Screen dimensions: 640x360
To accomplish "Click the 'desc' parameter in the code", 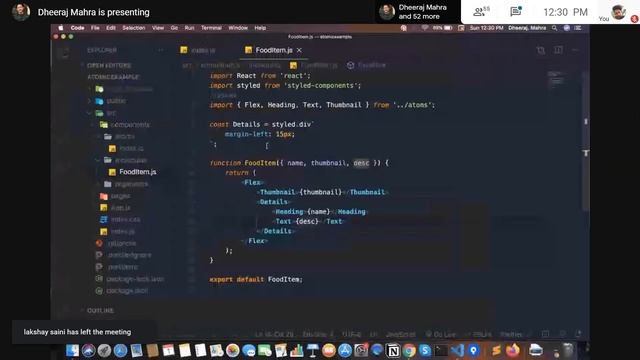I will pyautogui.click(x=361, y=163).
